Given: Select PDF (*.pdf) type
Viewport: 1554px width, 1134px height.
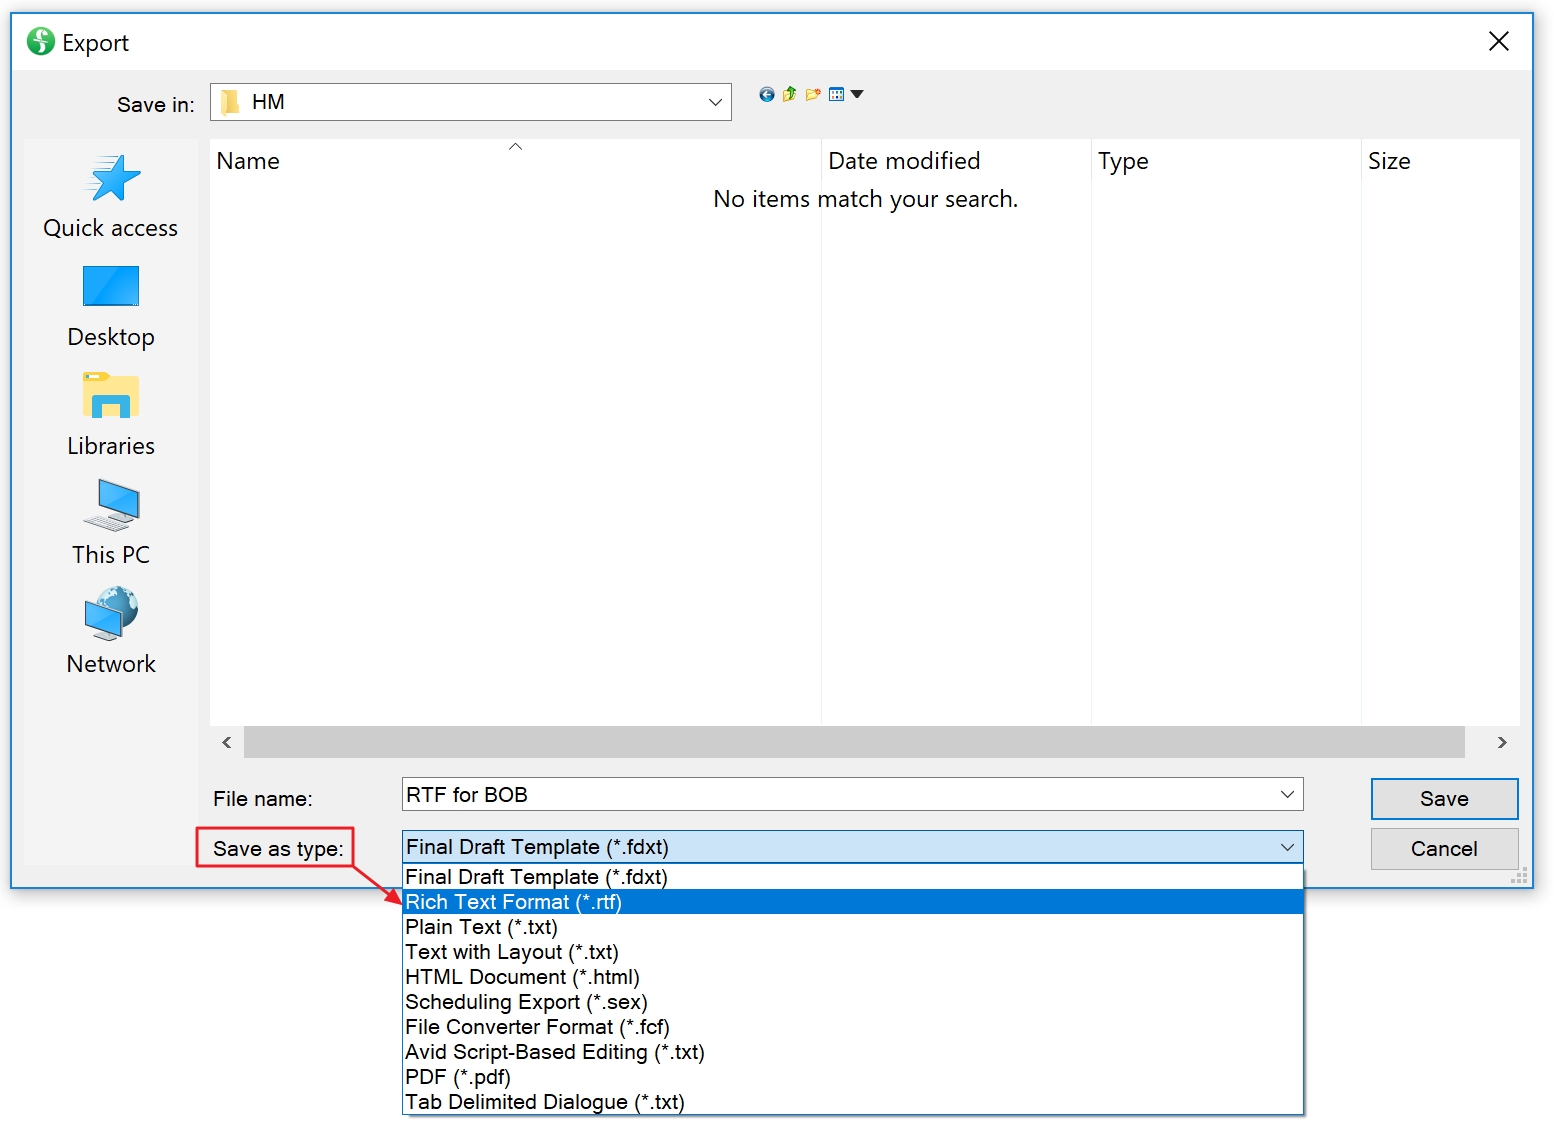Looking at the screenshot, I should coord(853,1077).
